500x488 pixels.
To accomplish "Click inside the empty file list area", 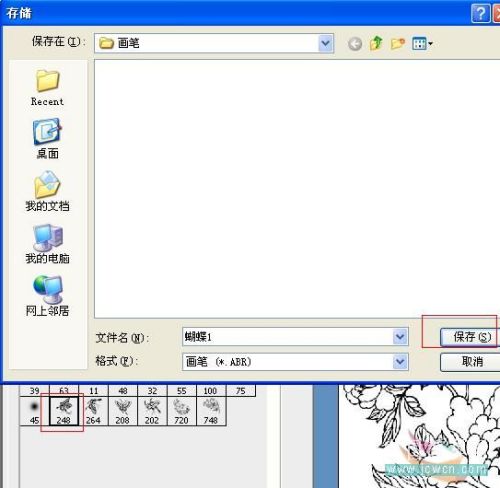I will click(x=297, y=188).
